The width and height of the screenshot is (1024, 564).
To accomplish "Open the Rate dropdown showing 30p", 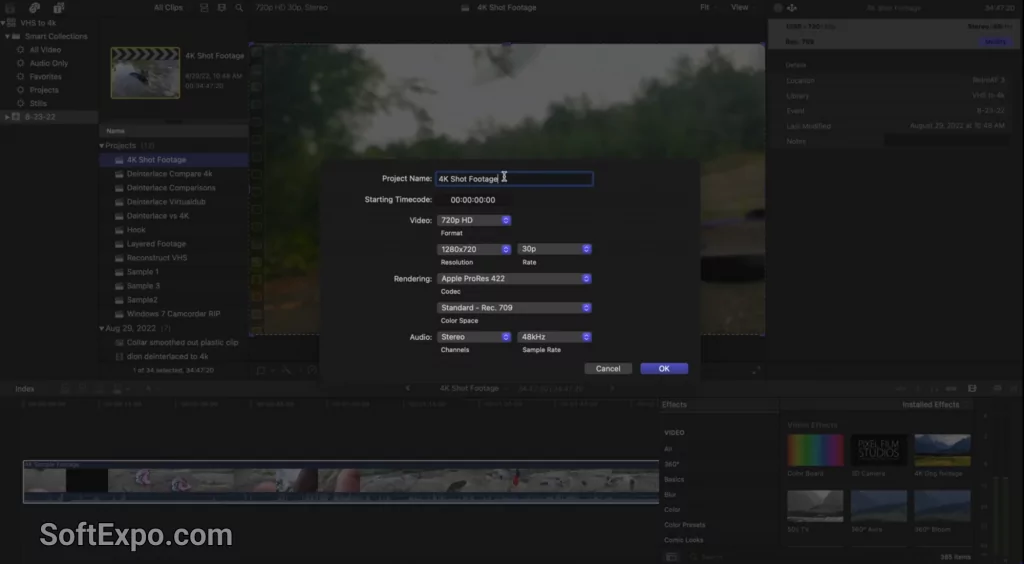I will pyautogui.click(x=554, y=249).
